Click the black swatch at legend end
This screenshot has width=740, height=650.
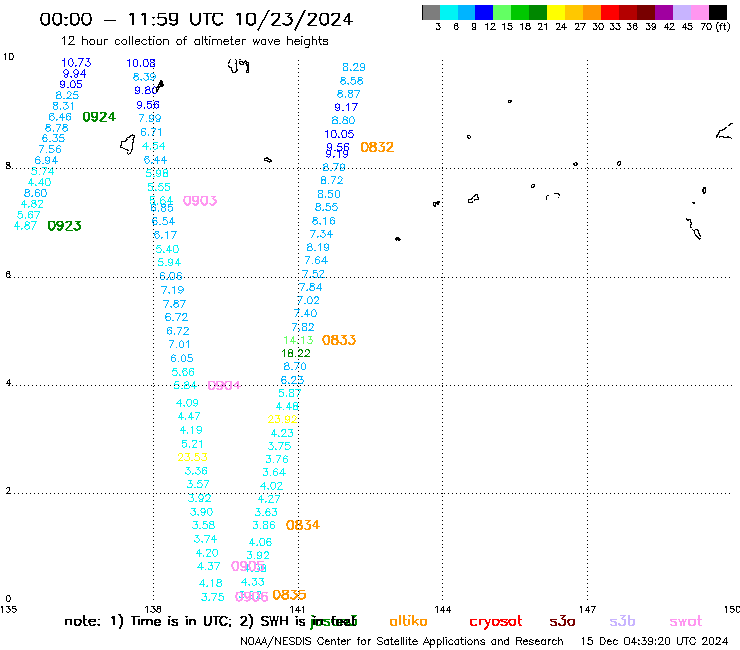click(718, 12)
